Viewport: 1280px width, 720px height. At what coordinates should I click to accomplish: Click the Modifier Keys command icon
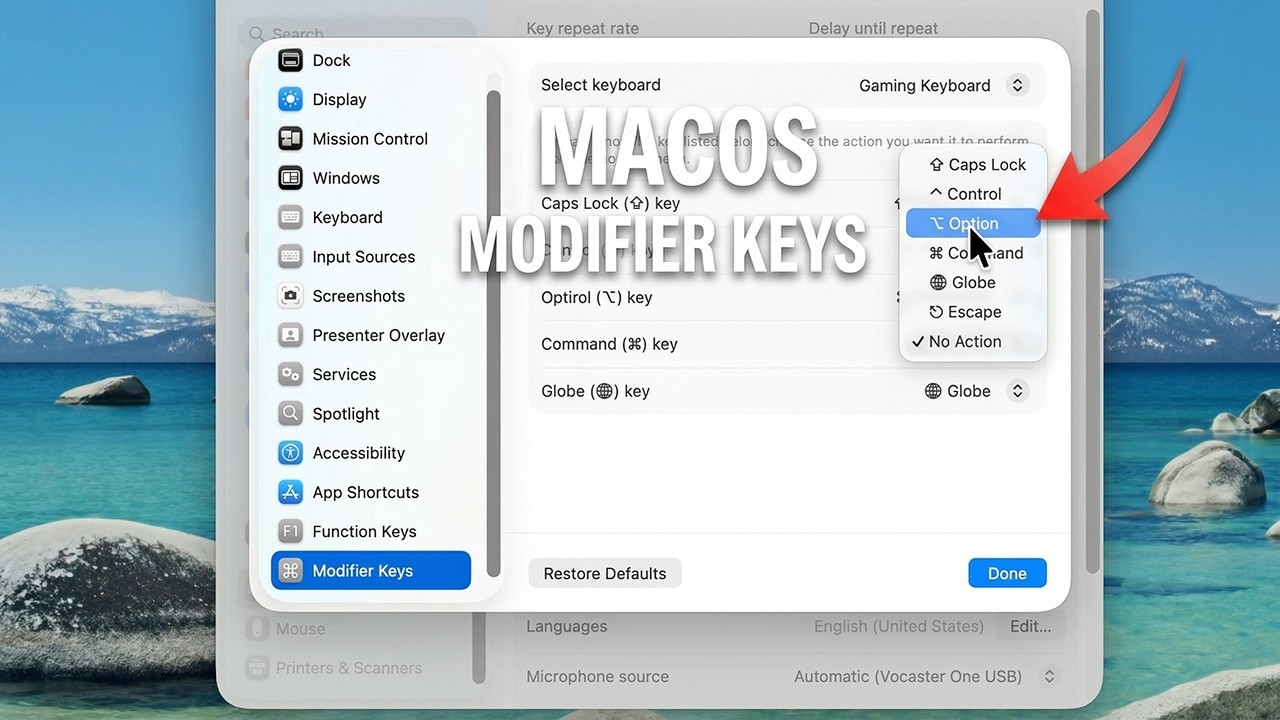pos(290,571)
